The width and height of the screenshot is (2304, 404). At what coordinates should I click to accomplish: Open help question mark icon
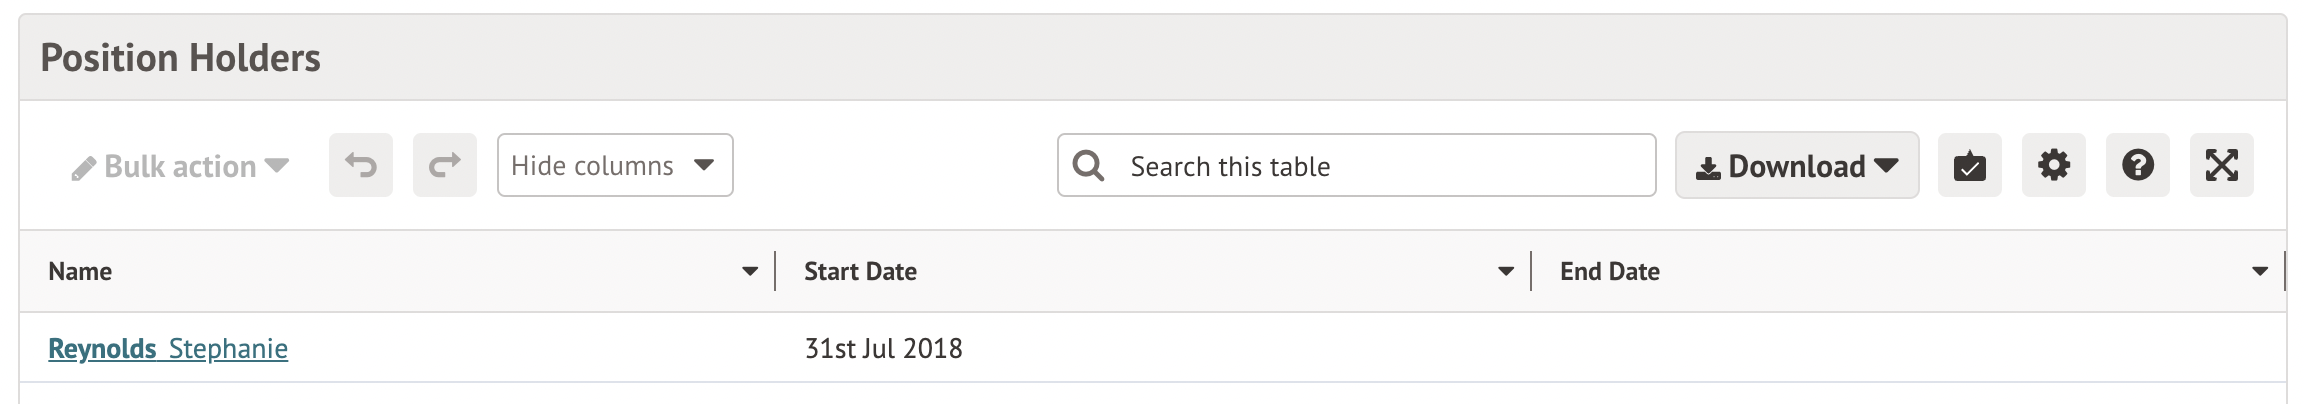[2137, 165]
